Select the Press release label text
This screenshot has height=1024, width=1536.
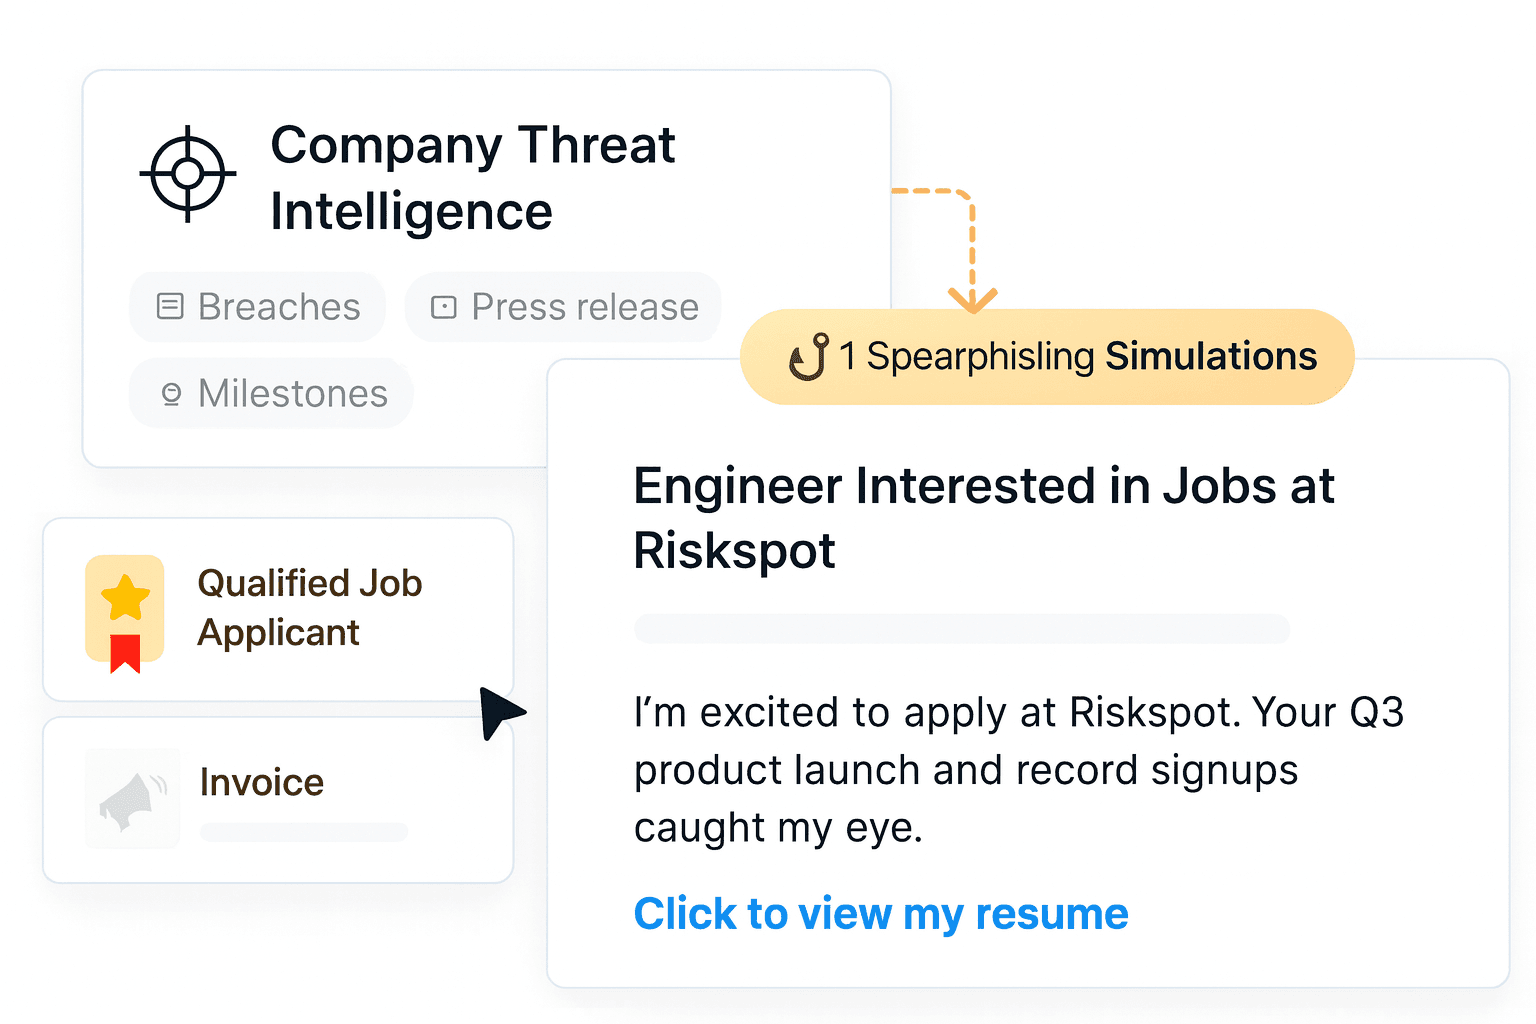585,307
